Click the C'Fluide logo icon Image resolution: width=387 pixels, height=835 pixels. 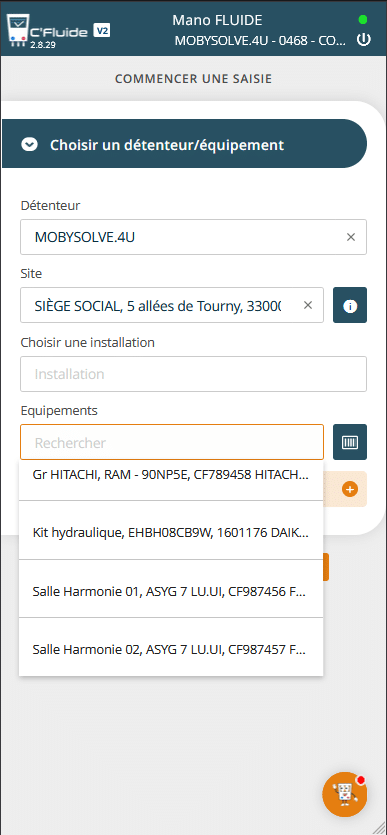click(19, 31)
